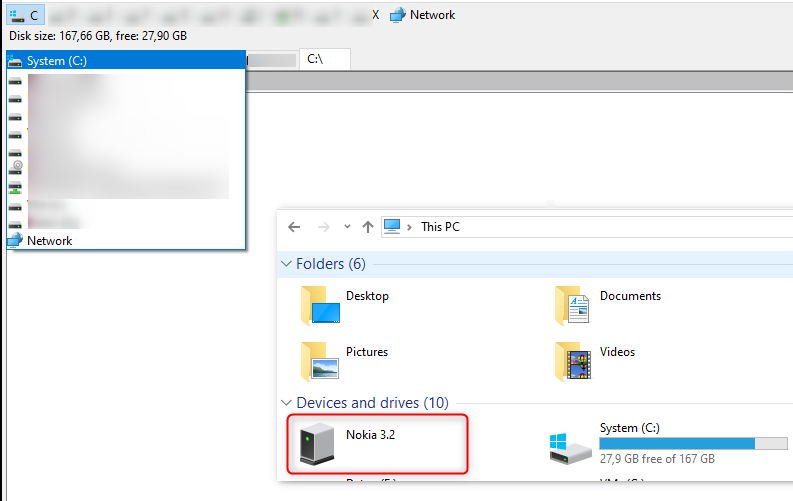Viewport: 793px width, 501px height.
Task: Collapse the Devices and drives (10) group
Action: pyautogui.click(x=286, y=403)
